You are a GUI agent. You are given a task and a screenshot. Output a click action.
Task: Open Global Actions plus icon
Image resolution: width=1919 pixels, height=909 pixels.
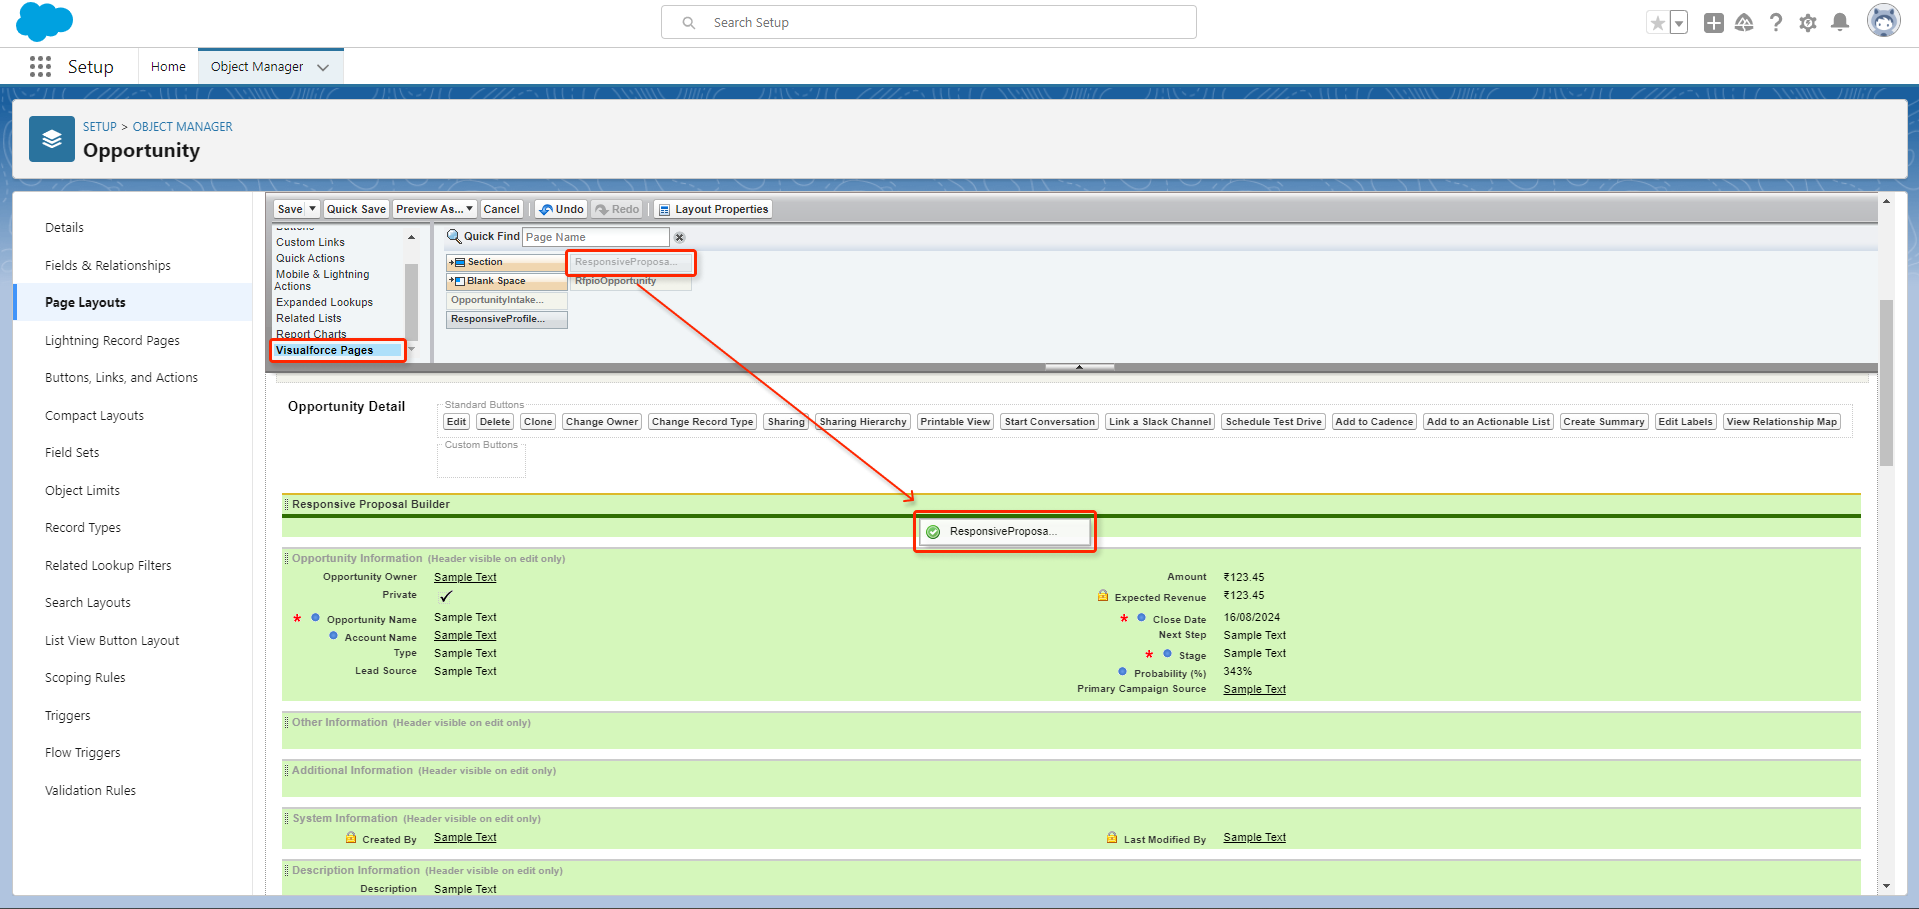tap(1714, 23)
